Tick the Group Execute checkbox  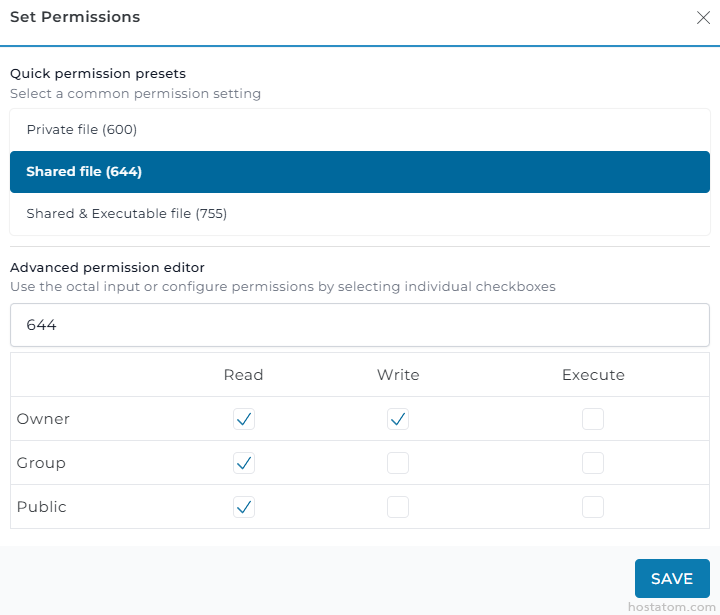pyautogui.click(x=593, y=463)
